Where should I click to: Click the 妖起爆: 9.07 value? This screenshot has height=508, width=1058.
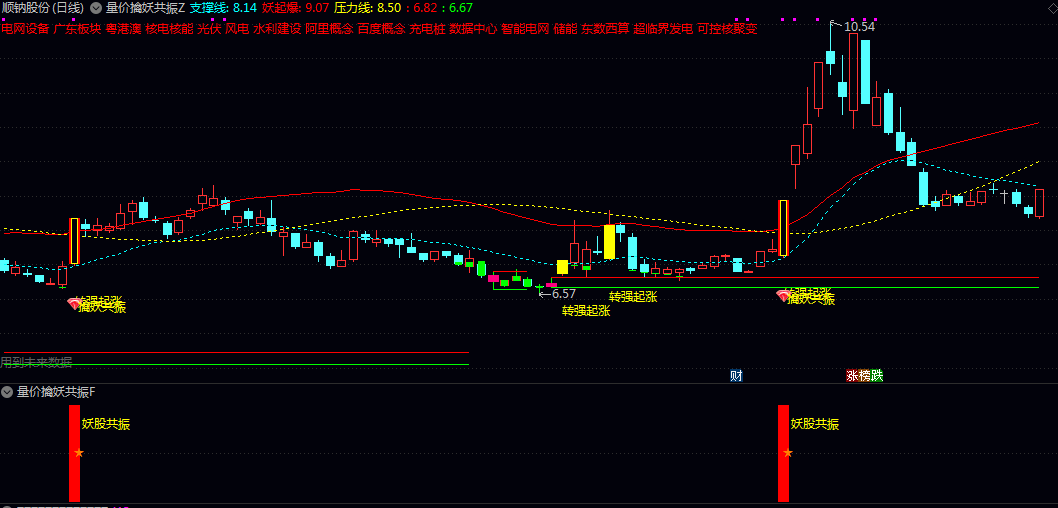point(296,9)
